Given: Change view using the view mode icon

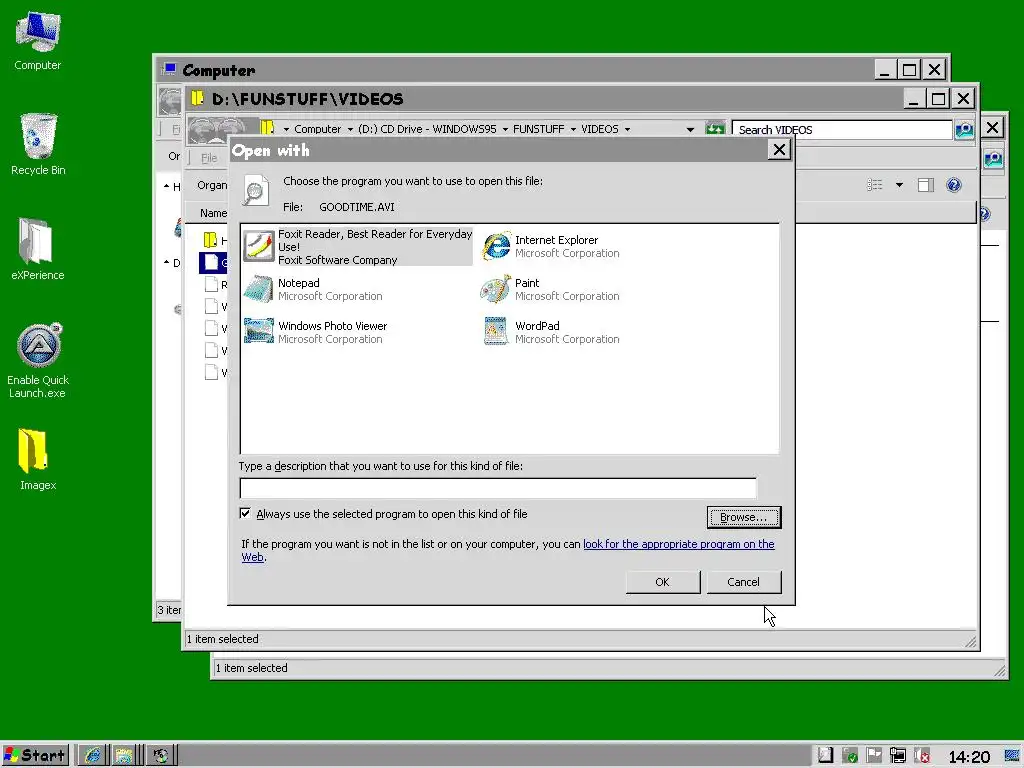Looking at the screenshot, I should [874, 185].
